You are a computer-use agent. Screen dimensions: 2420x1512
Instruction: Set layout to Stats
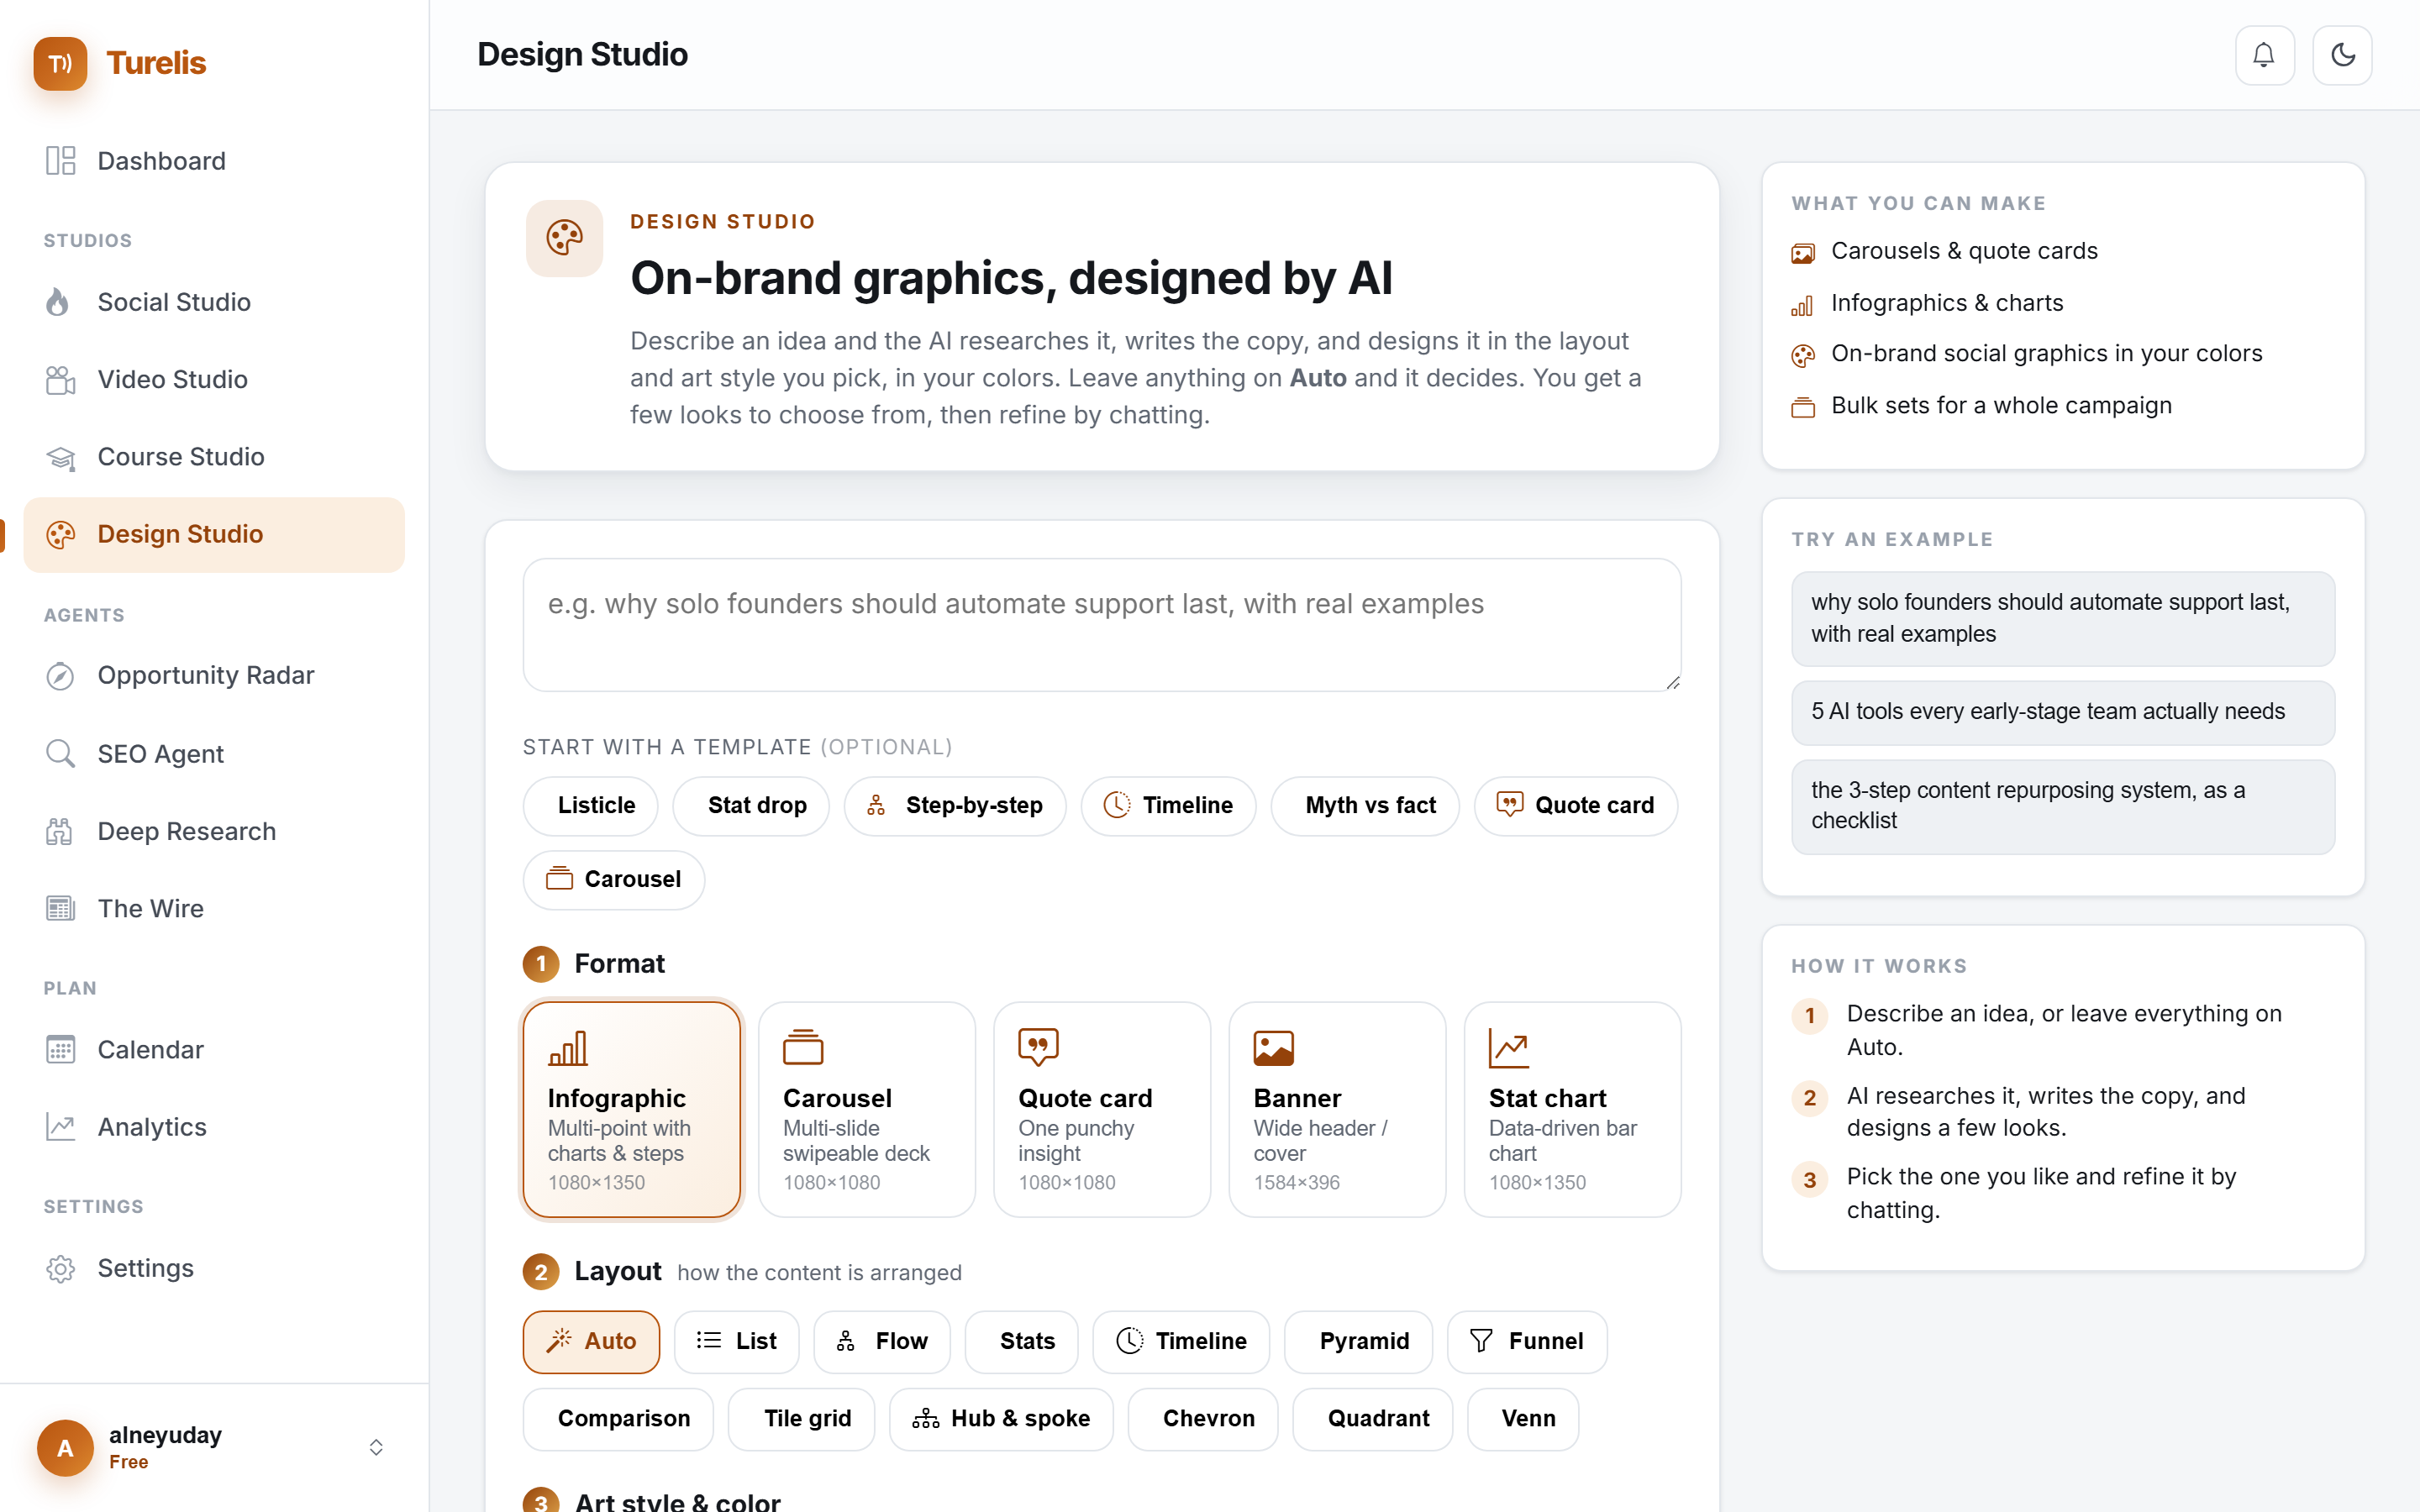(x=1022, y=1342)
